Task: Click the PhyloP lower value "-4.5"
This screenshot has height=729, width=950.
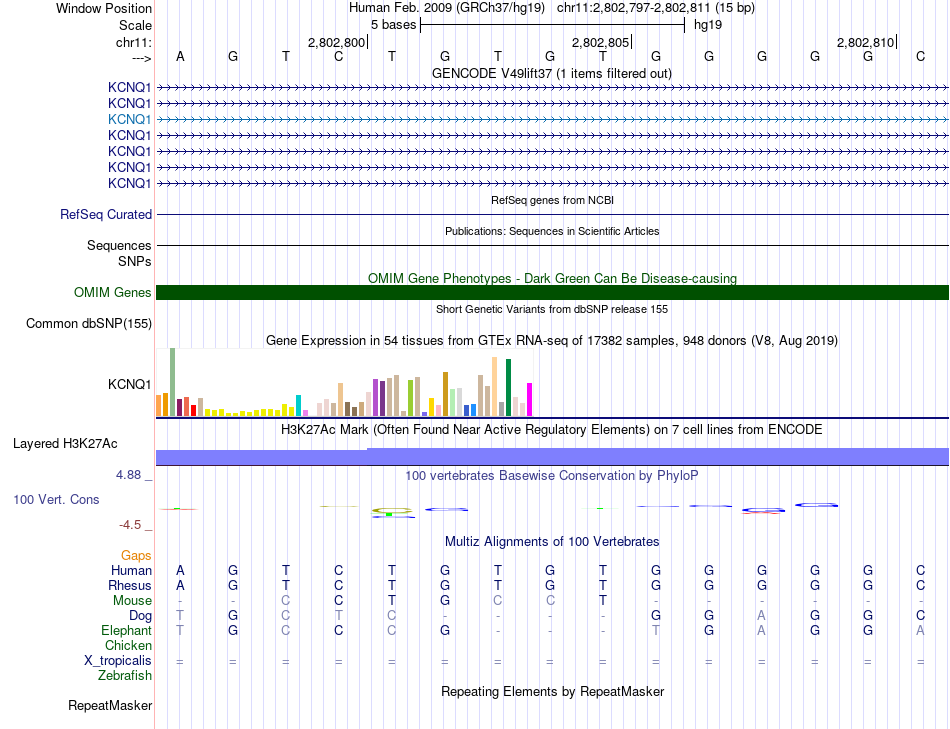Action: click(130, 525)
